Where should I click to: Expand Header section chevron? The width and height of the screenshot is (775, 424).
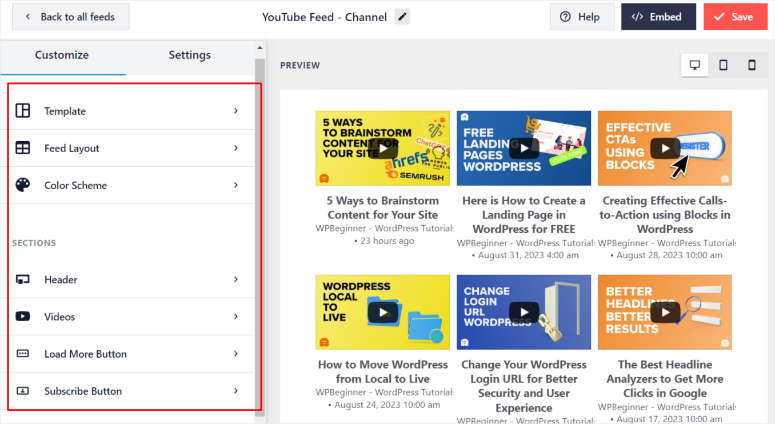pyautogui.click(x=236, y=279)
